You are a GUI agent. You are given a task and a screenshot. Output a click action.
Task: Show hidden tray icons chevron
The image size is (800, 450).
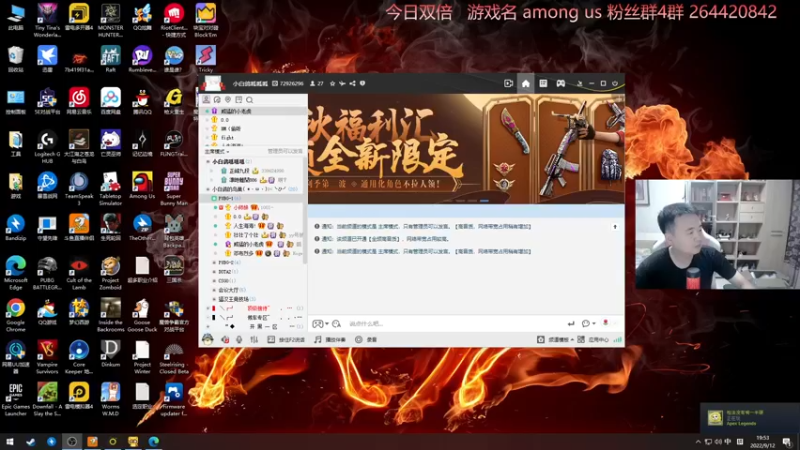(x=698, y=441)
